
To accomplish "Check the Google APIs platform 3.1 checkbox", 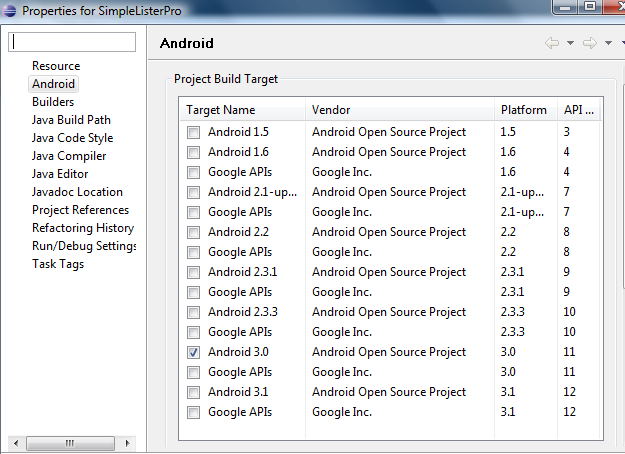I will (x=193, y=412).
